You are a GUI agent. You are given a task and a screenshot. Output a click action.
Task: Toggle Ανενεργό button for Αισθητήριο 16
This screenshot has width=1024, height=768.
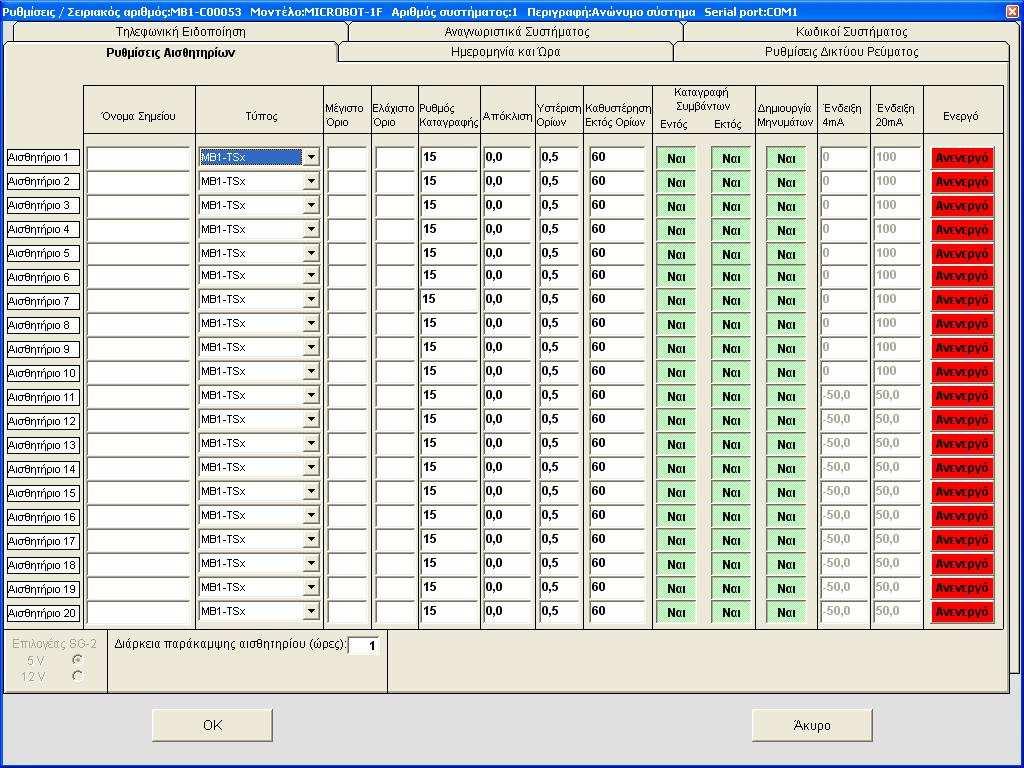pos(962,516)
